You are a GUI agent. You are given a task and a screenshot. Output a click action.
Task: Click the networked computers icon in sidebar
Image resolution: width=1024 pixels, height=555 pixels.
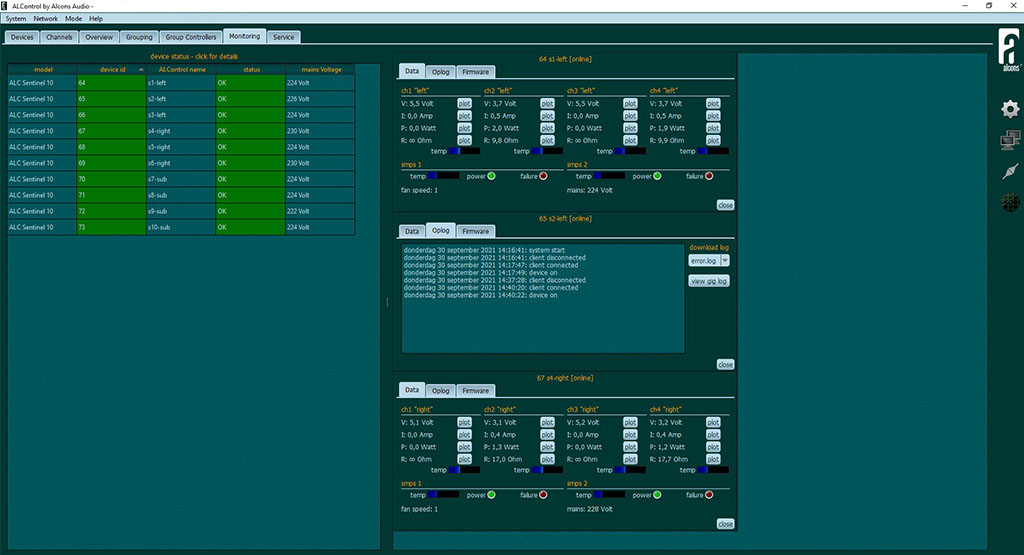click(1010, 140)
